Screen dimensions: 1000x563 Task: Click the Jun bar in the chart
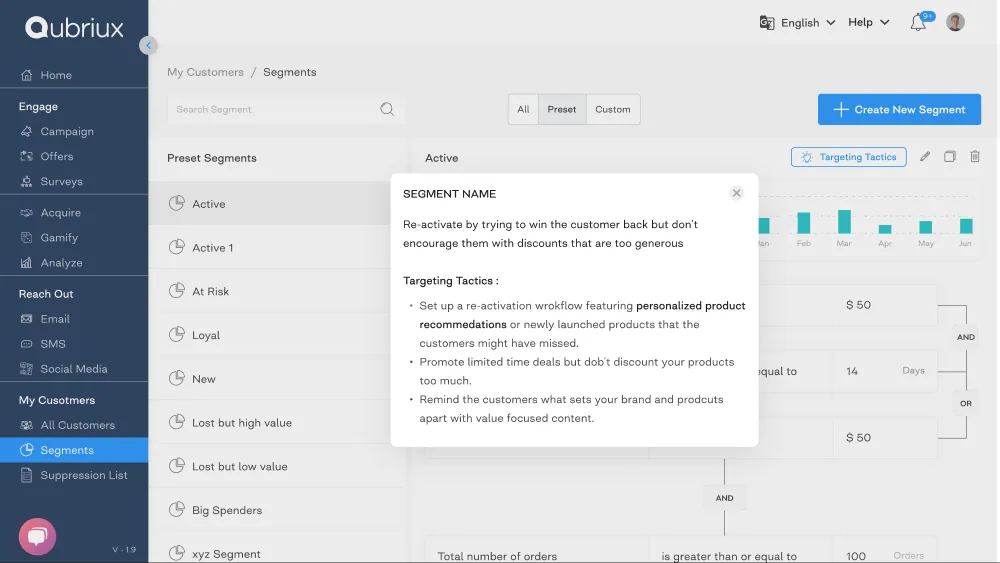click(966, 226)
